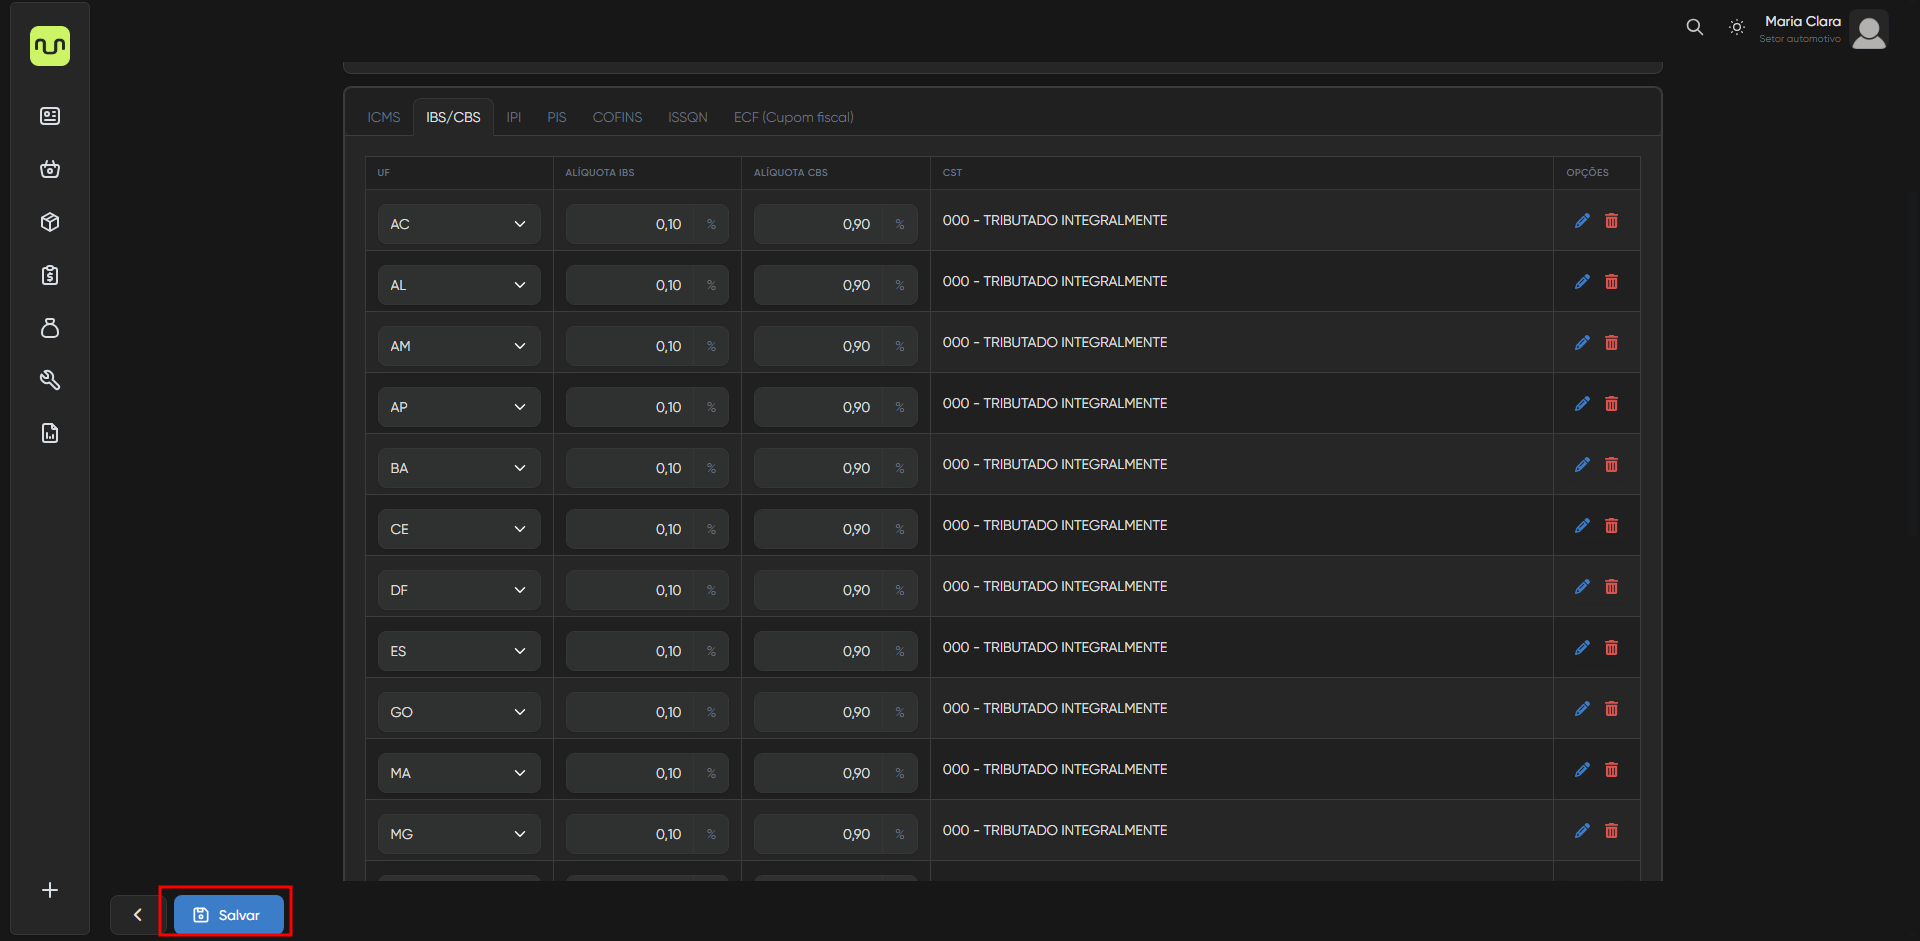Switch to the ICMS tab
Viewport: 1920px width, 941px height.
[x=383, y=117]
